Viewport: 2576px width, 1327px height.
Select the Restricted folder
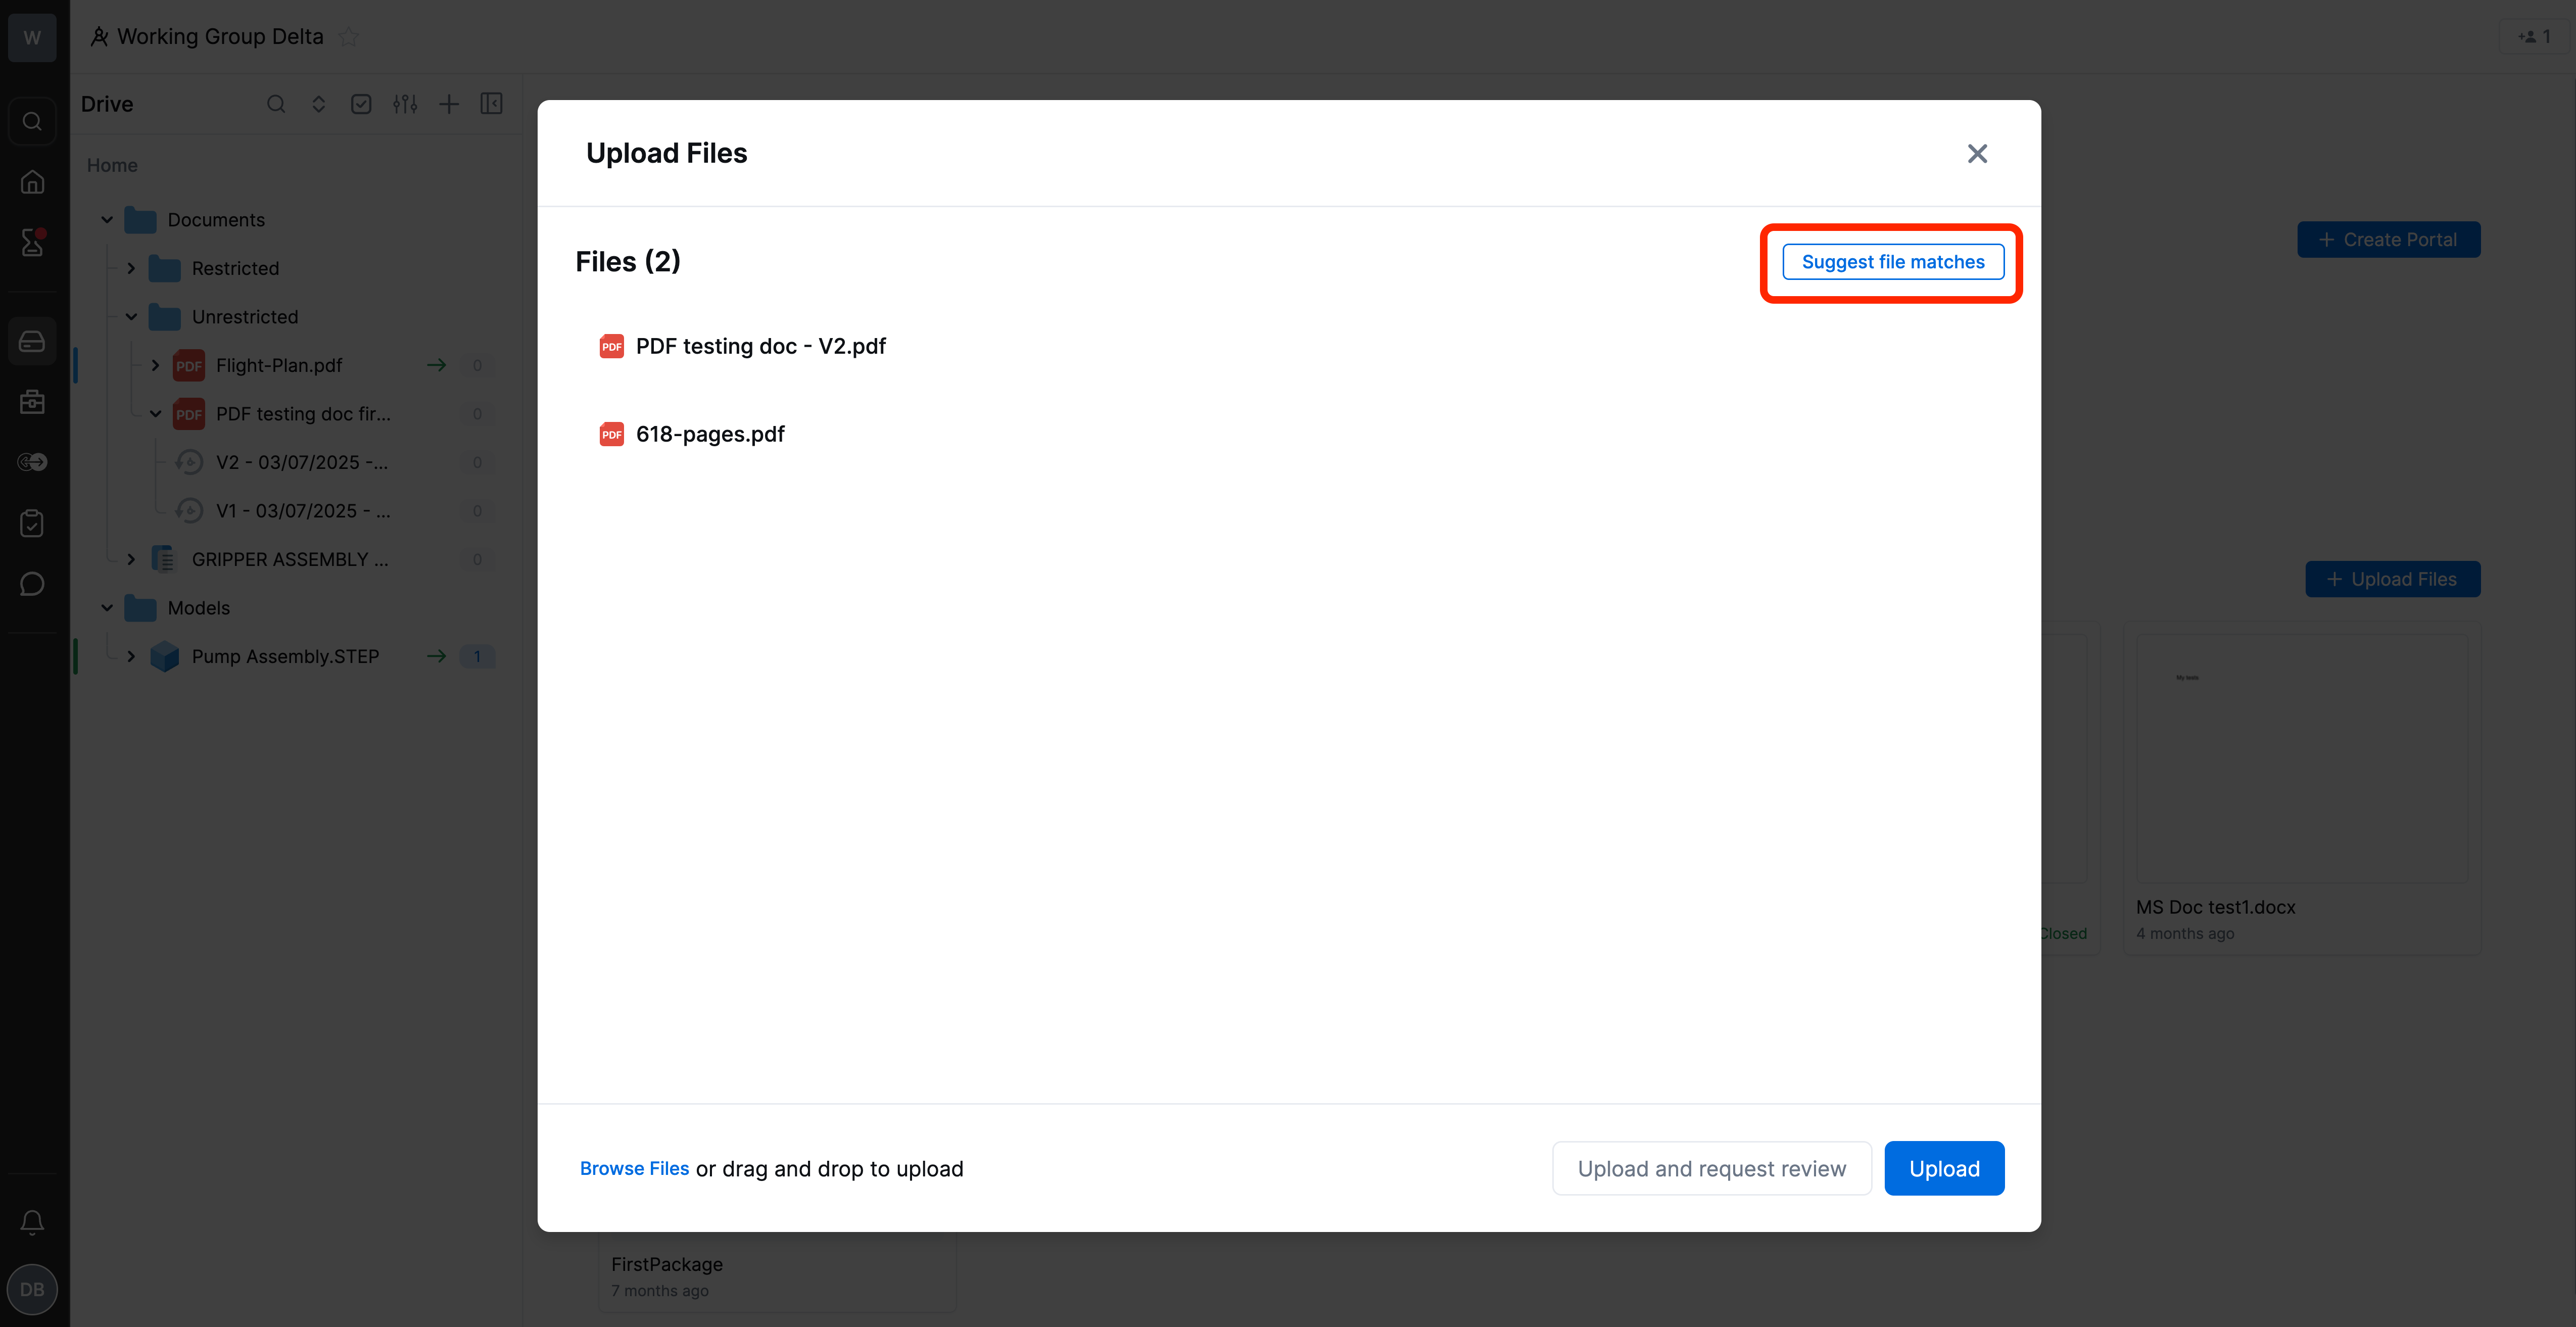(x=235, y=268)
